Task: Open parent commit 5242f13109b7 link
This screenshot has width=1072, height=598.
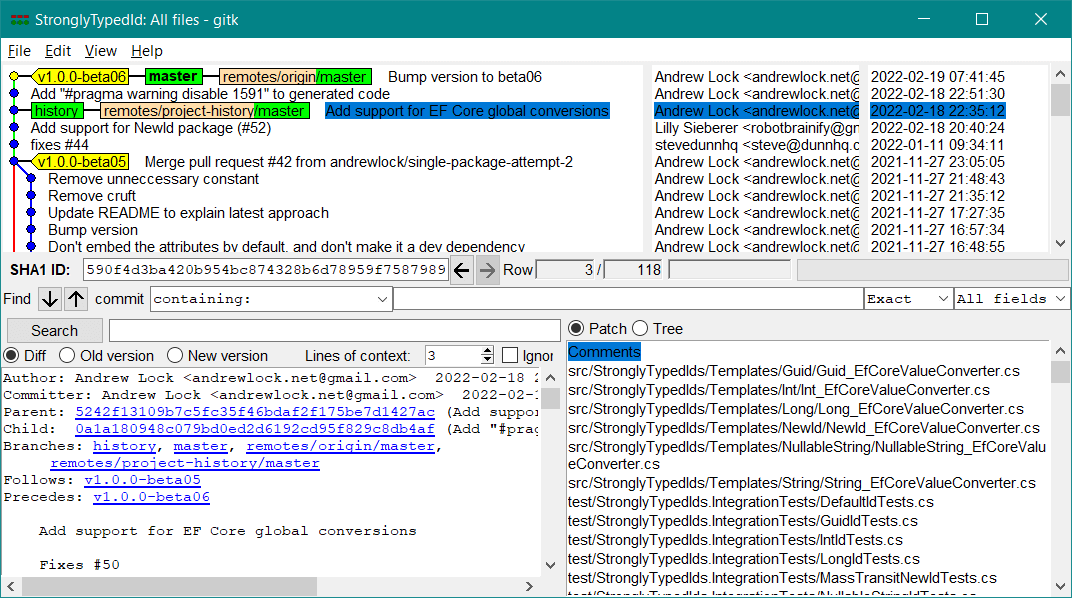Action: (x=255, y=412)
